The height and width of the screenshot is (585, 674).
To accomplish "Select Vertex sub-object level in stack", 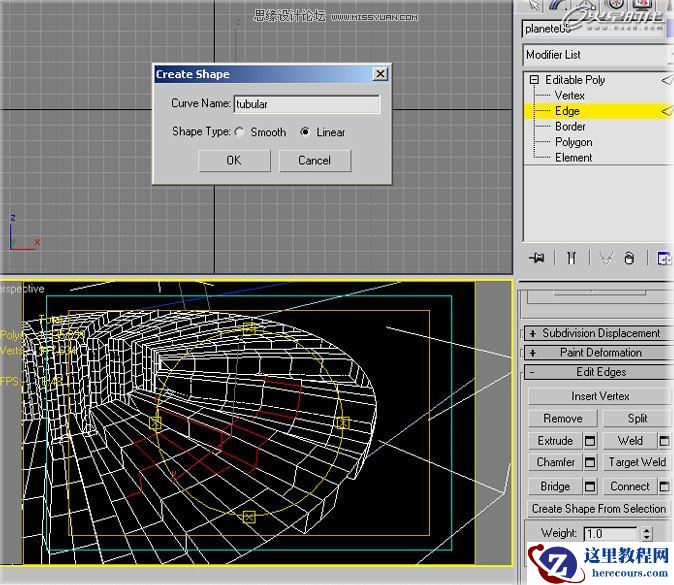I will click(570, 95).
